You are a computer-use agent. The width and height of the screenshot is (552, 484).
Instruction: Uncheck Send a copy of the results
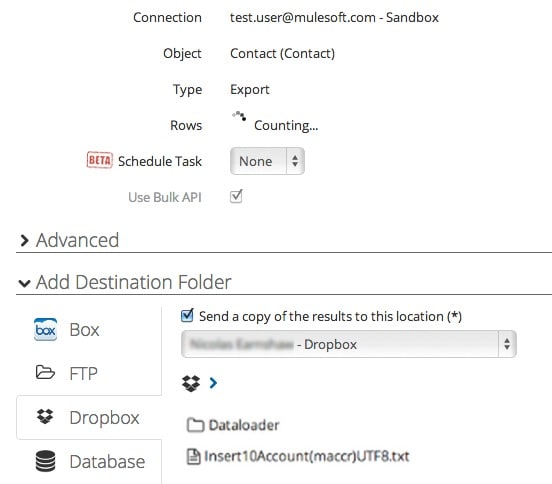tap(187, 315)
